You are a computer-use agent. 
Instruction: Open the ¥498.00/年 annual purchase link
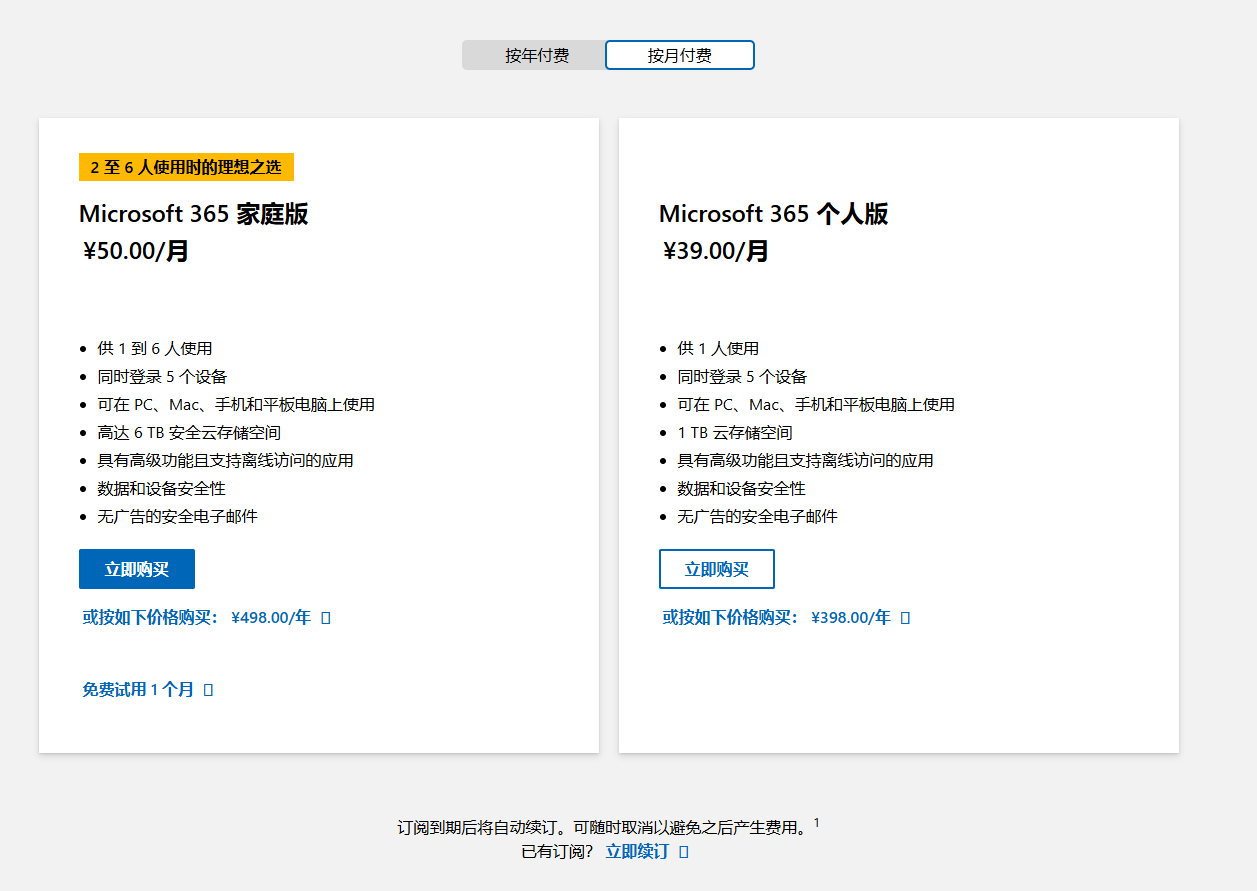point(197,617)
